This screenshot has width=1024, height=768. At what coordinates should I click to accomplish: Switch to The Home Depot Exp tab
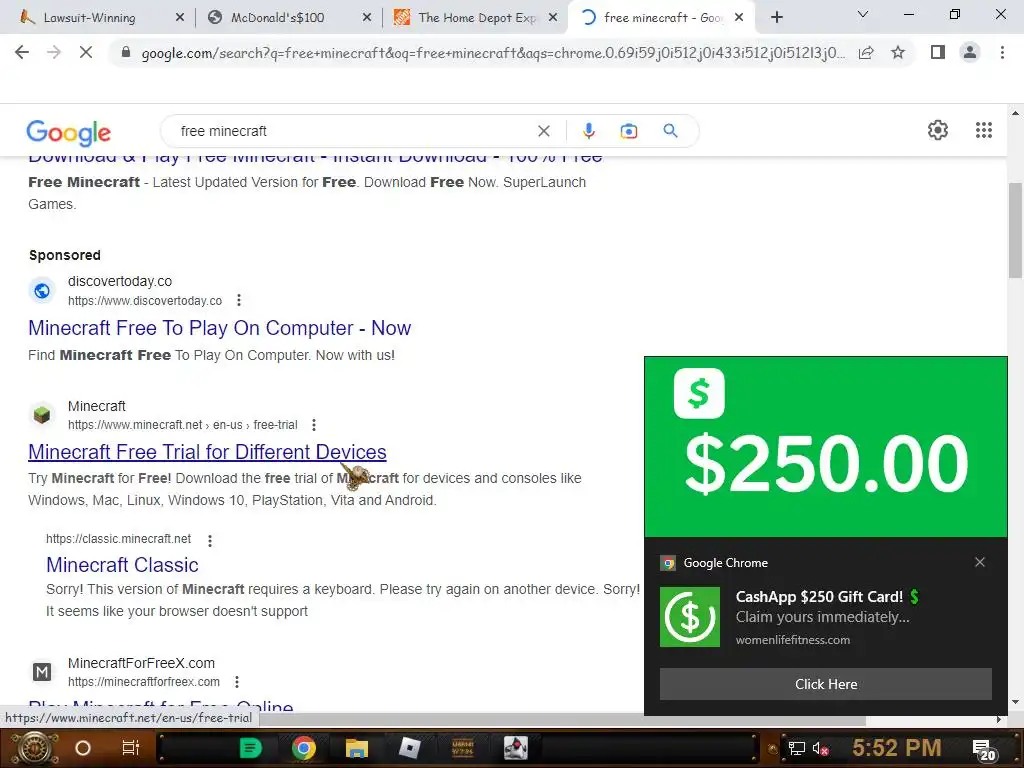[477, 18]
